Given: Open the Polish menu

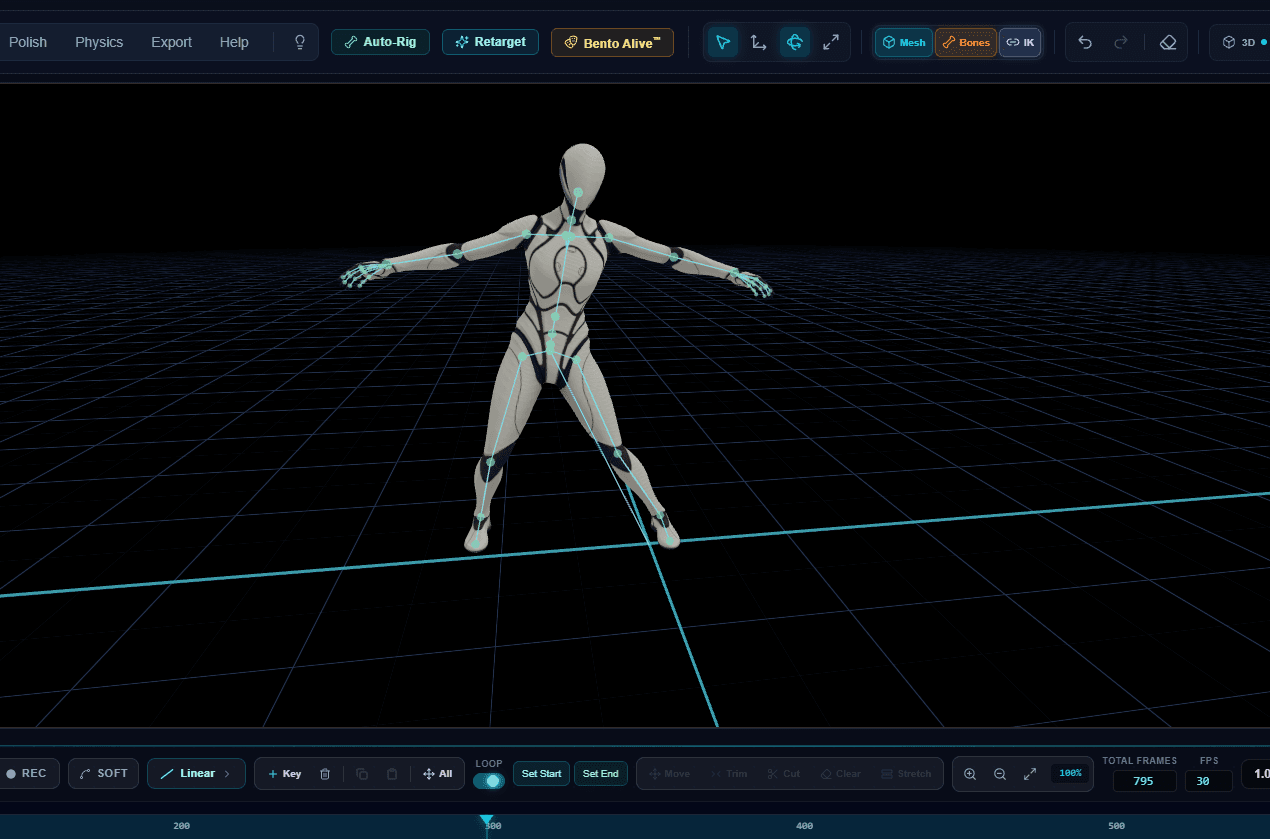Looking at the screenshot, I should pyautogui.click(x=28, y=42).
